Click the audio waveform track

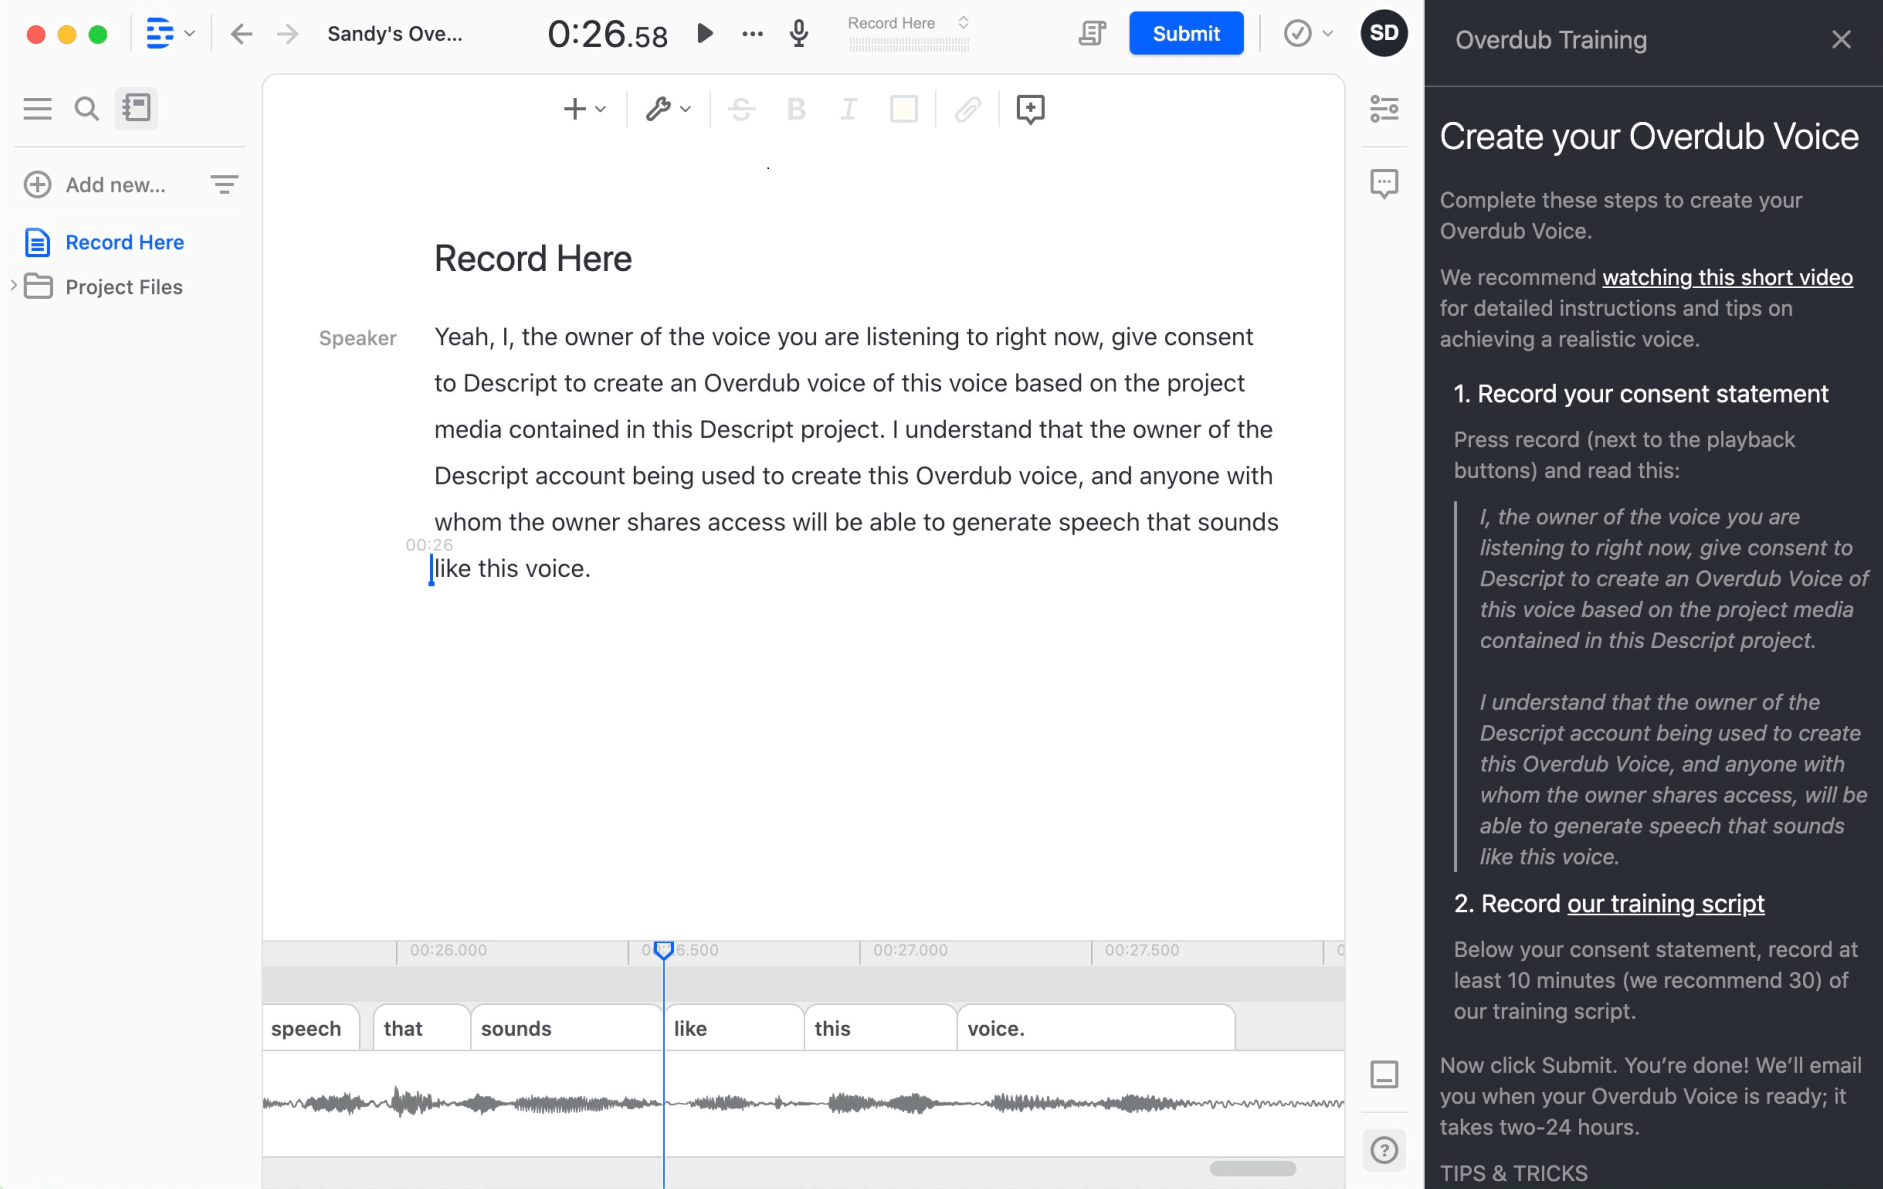tap(803, 1104)
